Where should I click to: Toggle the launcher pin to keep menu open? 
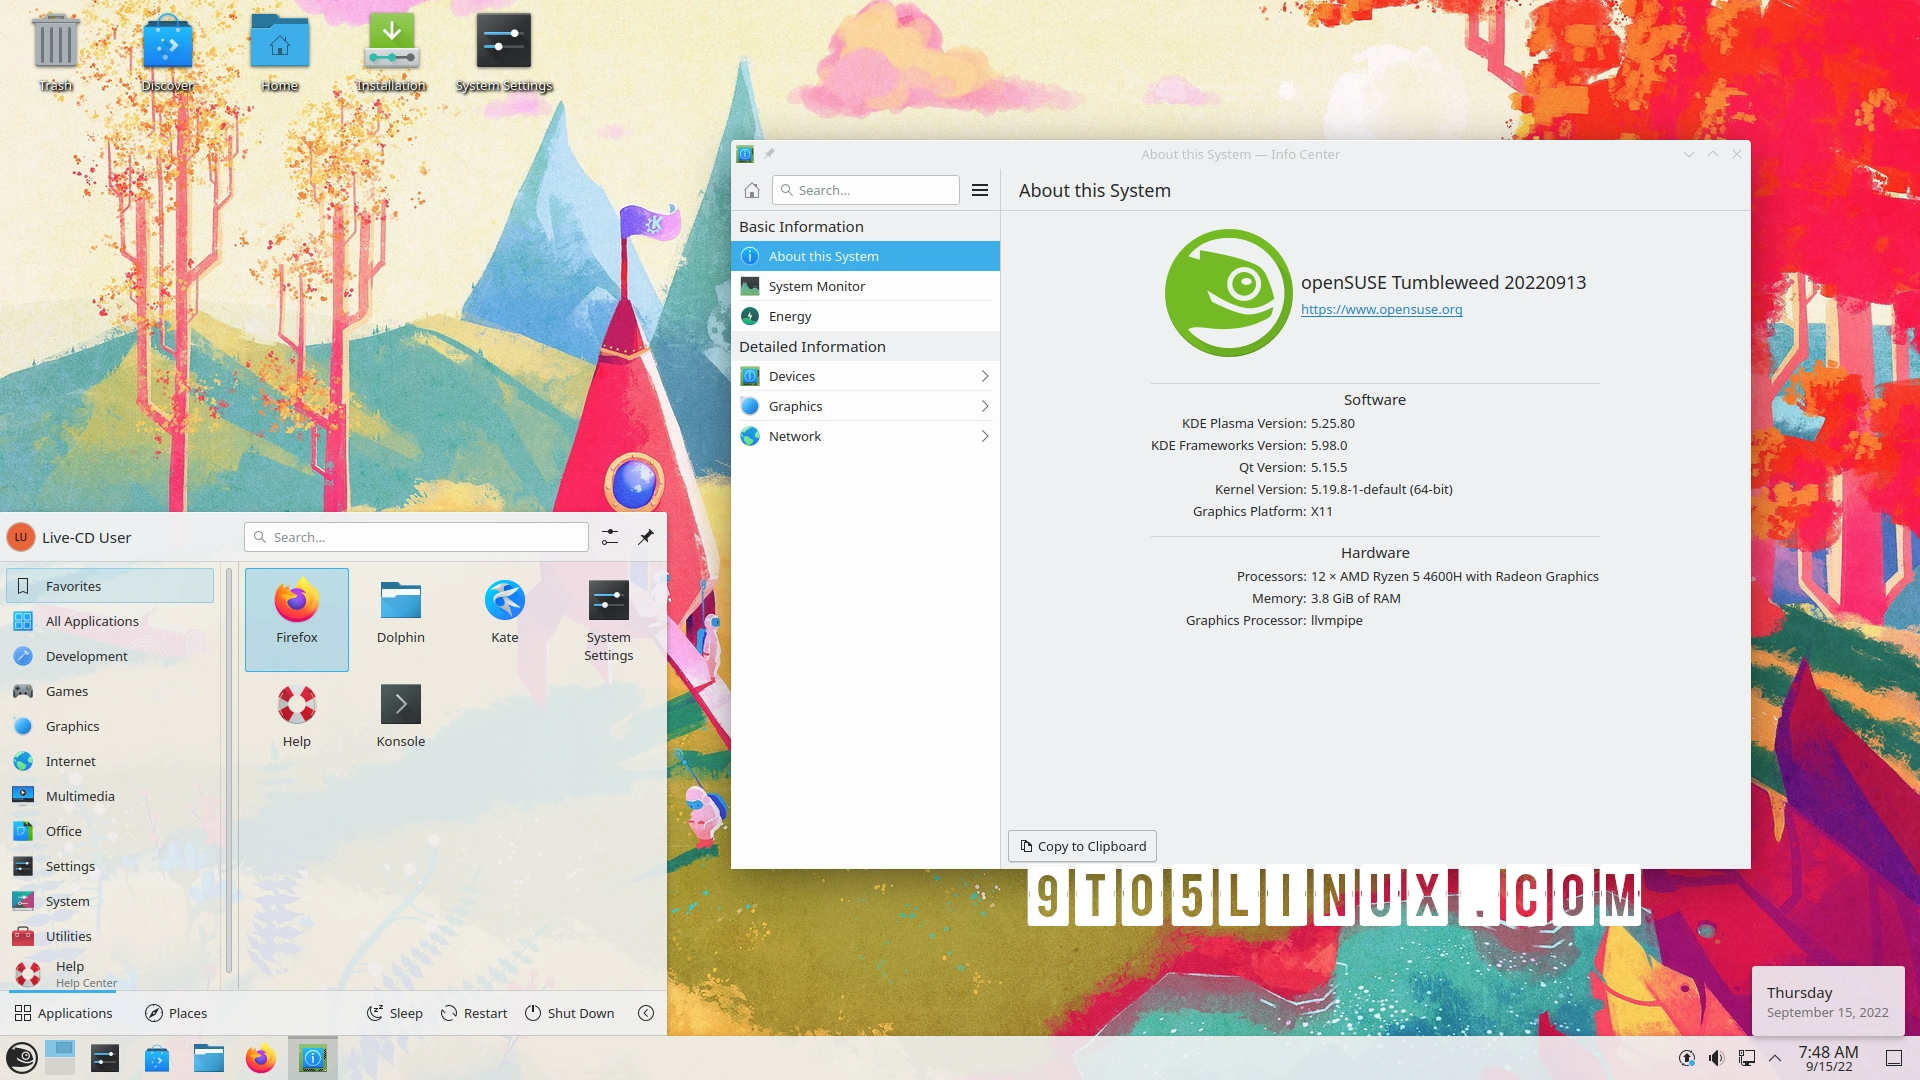(x=645, y=537)
